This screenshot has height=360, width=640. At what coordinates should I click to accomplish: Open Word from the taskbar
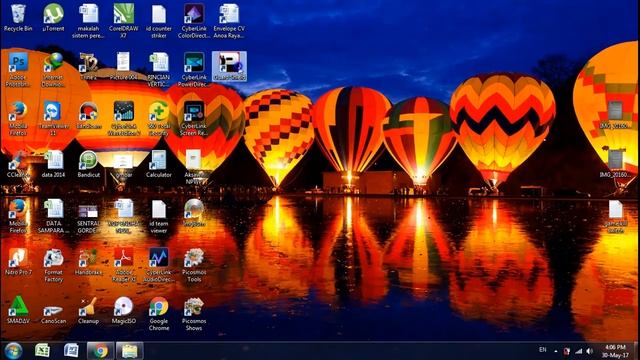click(71, 351)
